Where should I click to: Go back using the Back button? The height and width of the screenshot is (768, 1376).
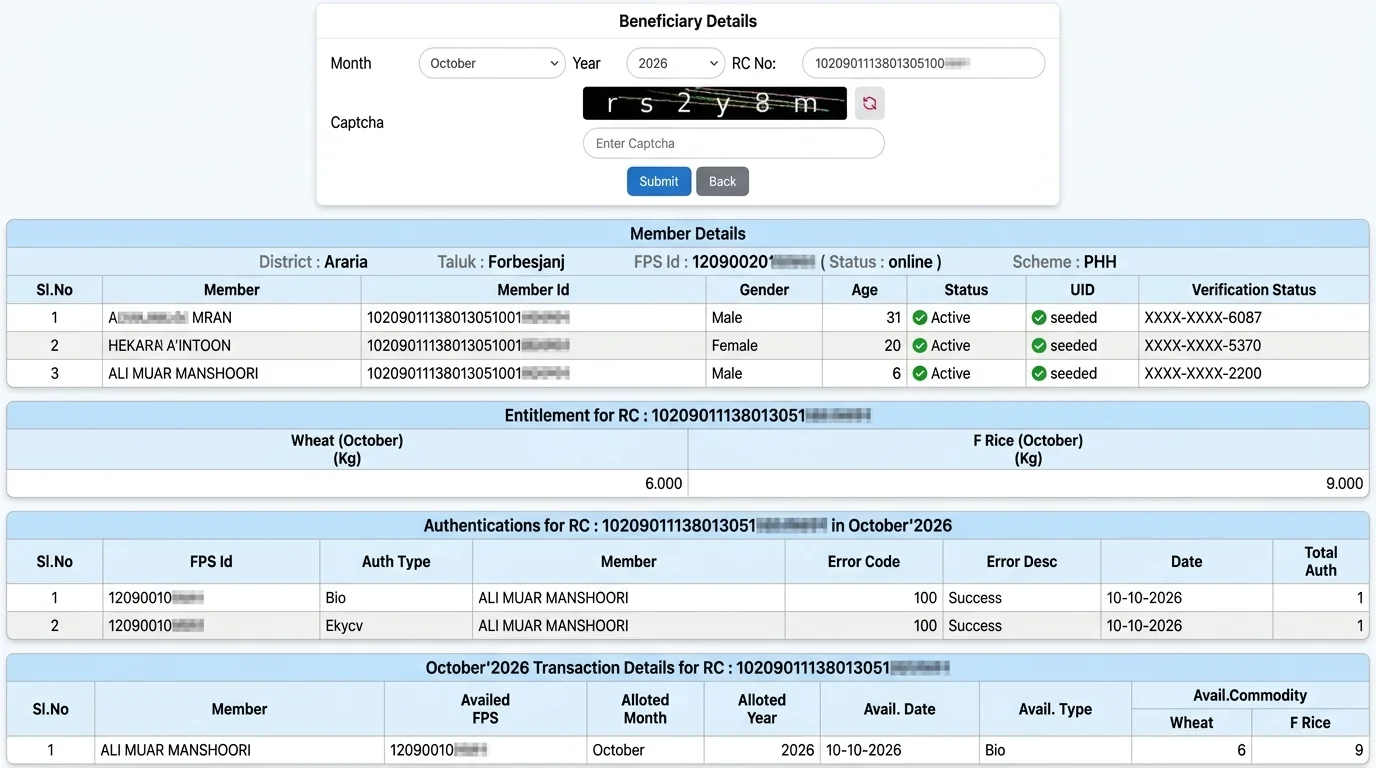pos(722,181)
